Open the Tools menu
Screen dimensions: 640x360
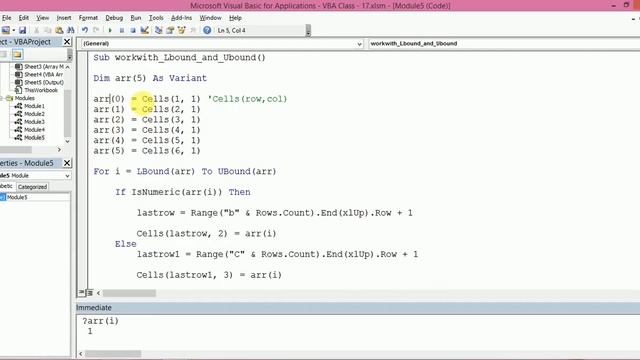[x=156, y=18]
